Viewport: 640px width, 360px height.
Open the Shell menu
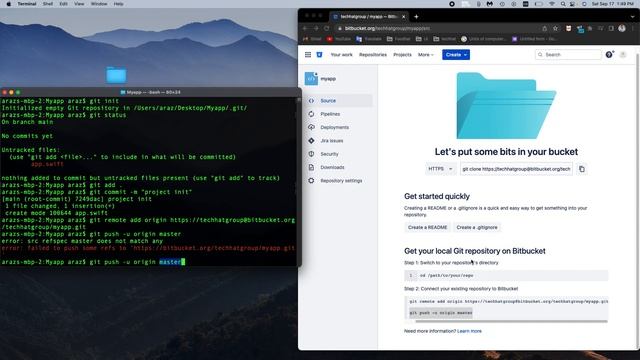48,4
